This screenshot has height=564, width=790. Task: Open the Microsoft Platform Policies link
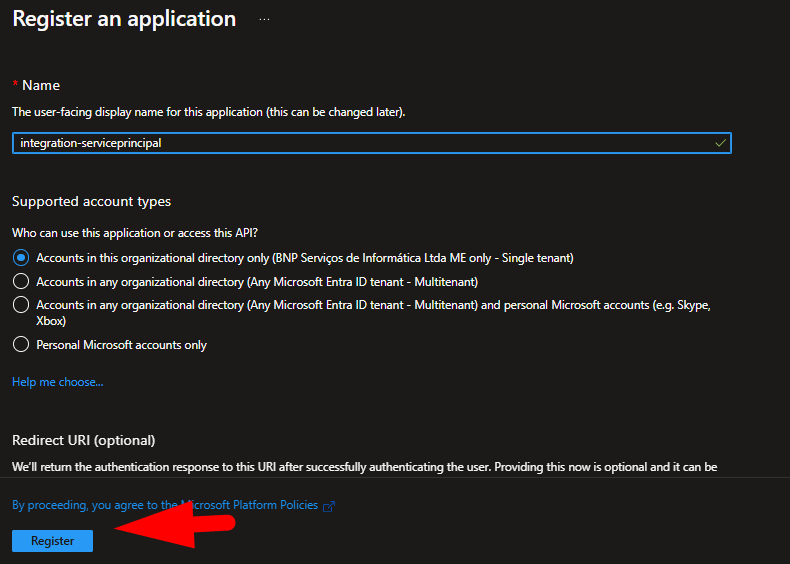(165, 505)
